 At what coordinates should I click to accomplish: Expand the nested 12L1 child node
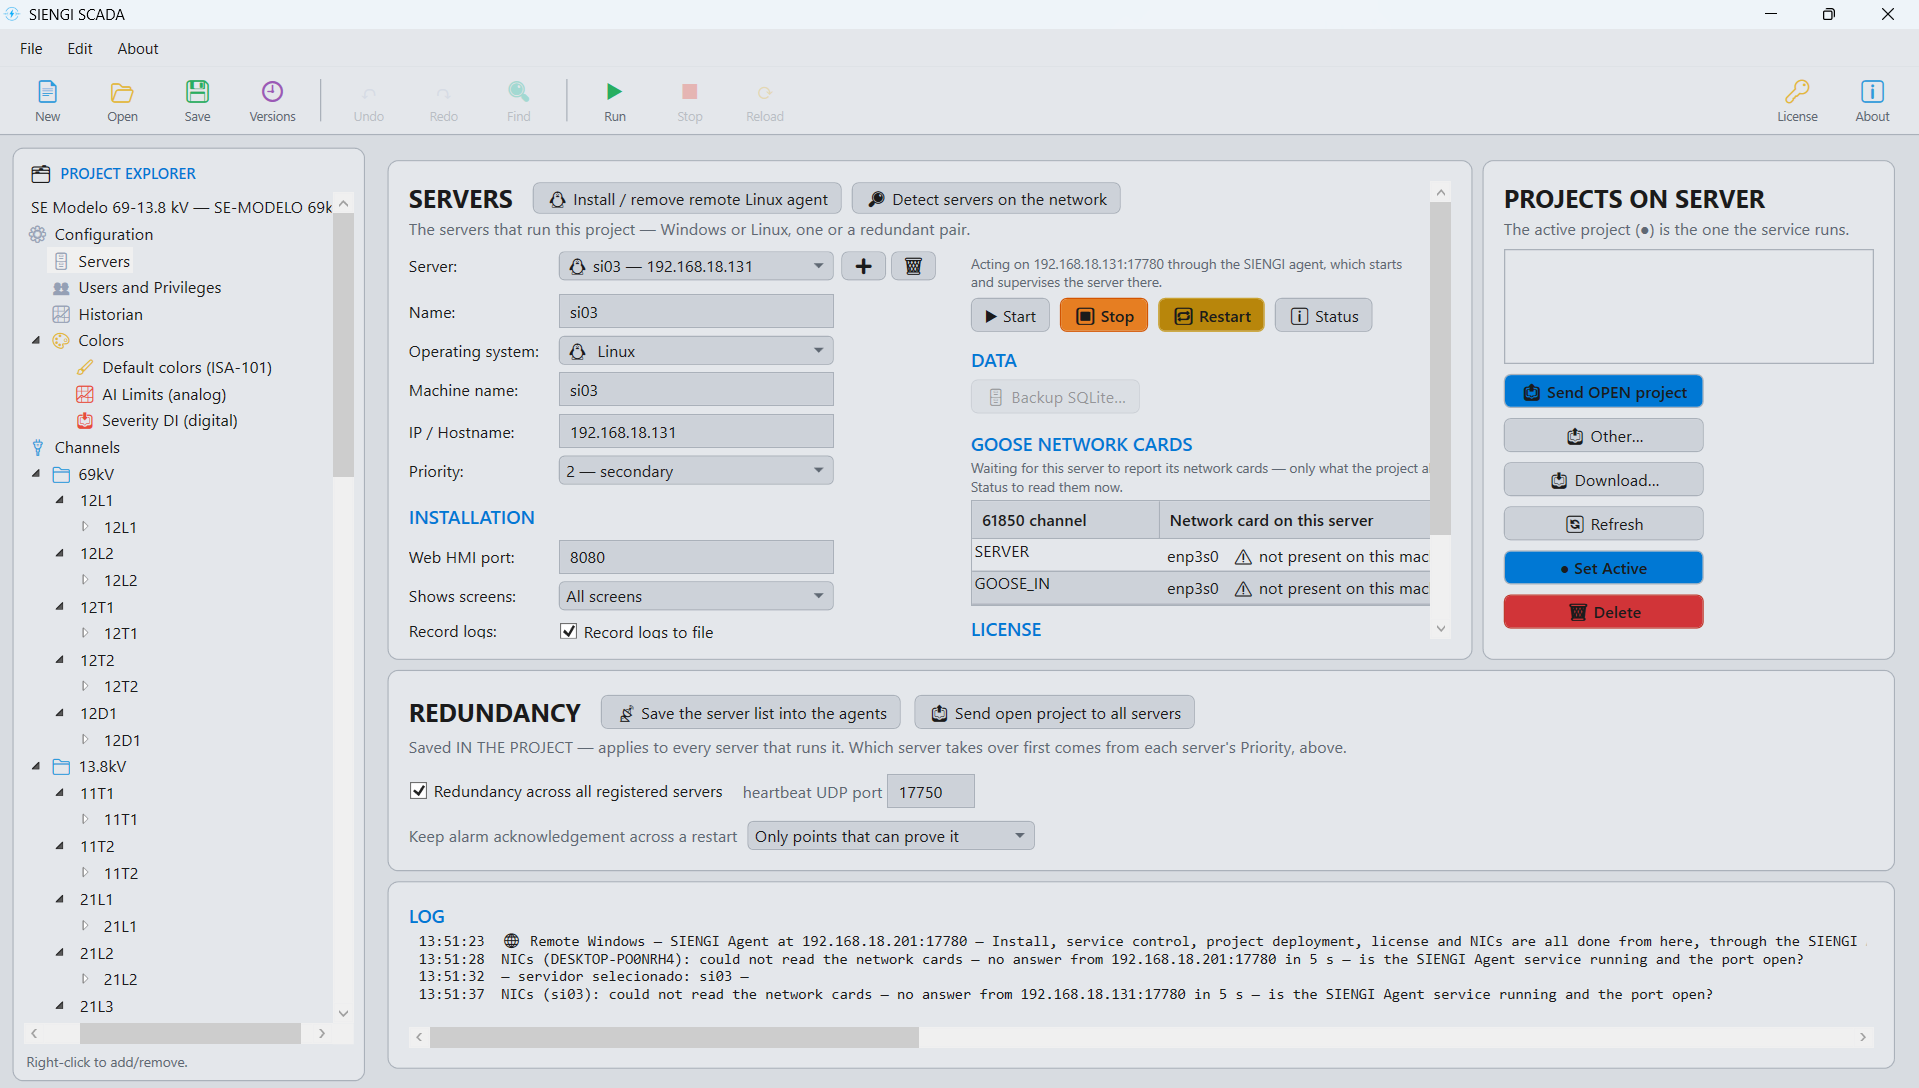[x=85, y=527]
